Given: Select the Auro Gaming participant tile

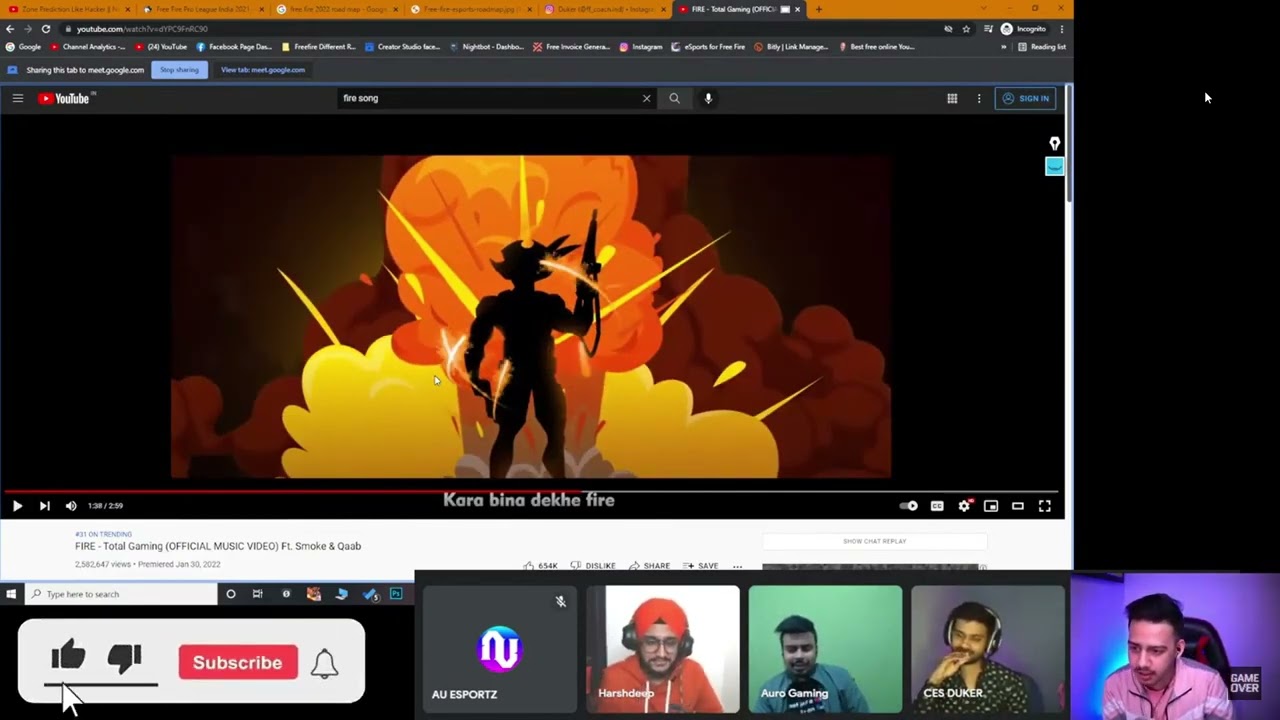Looking at the screenshot, I should point(825,649).
